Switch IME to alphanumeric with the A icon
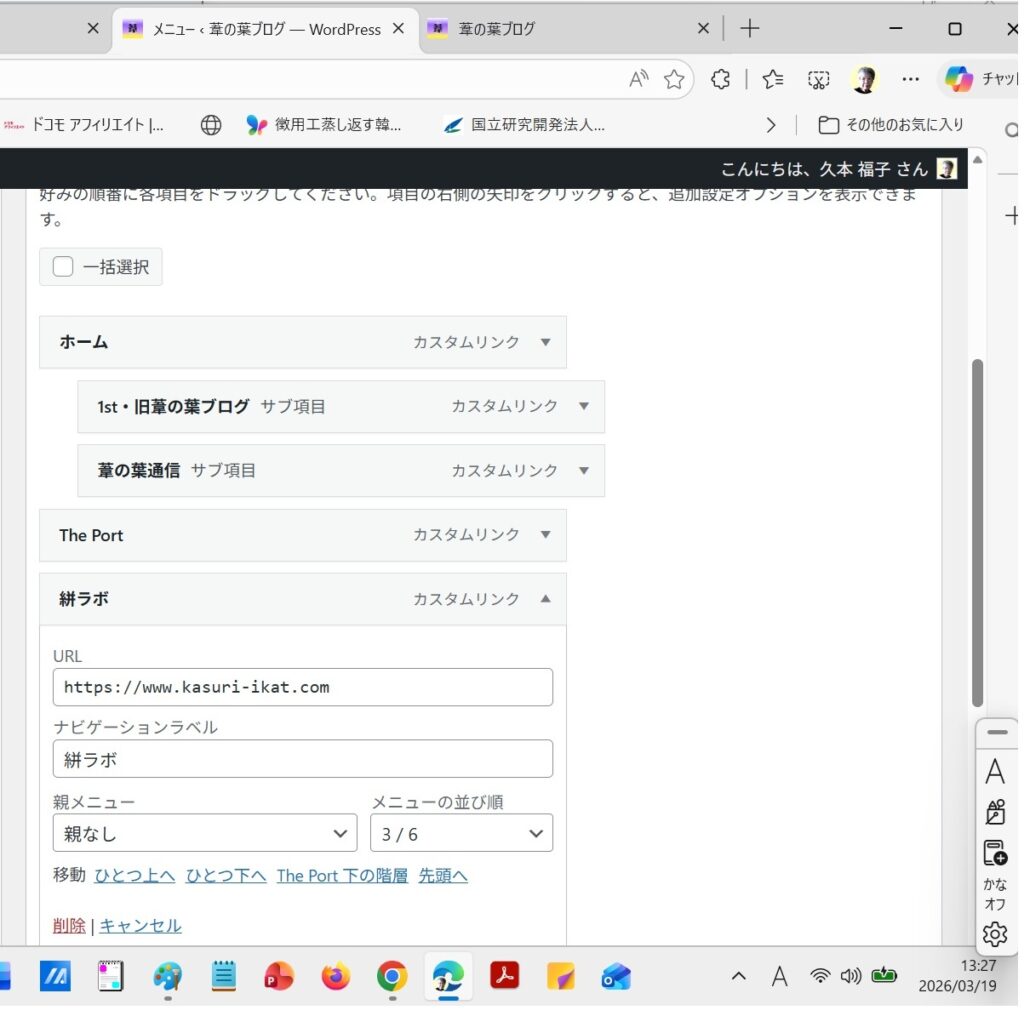The width and height of the screenshot is (1024, 1016). pos(995,771)
